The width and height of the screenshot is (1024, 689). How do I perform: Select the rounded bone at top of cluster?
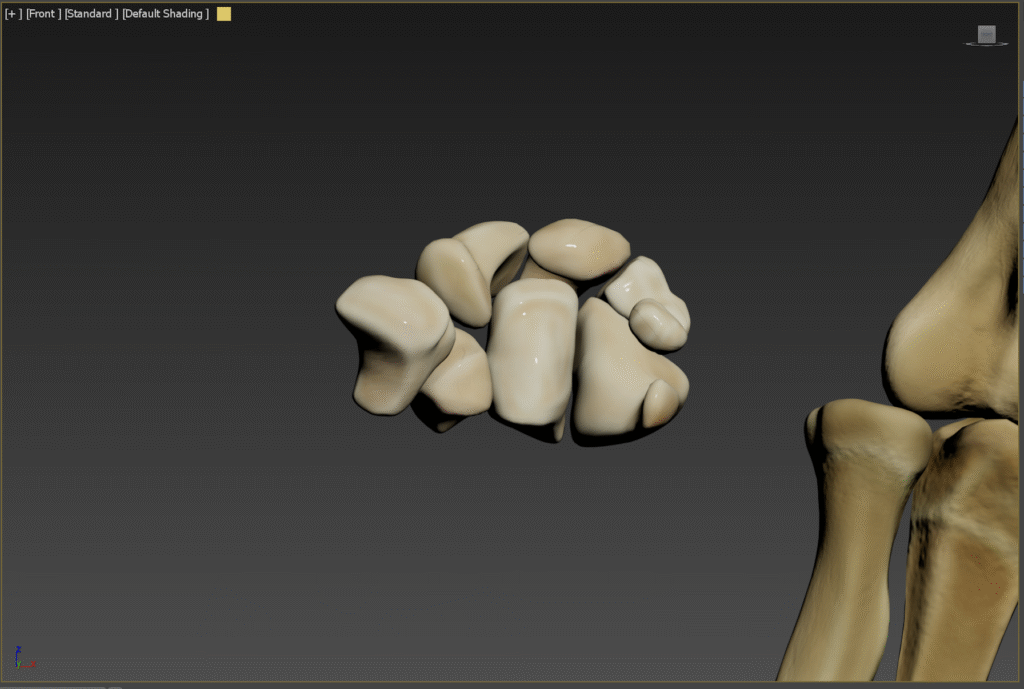(578, 247)
